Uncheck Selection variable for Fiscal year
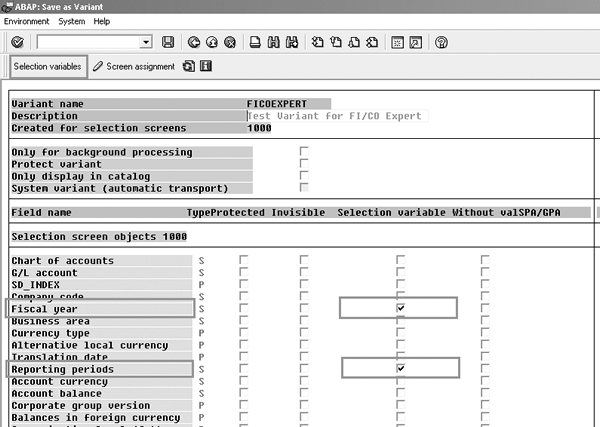 click(x=400, y=308)
